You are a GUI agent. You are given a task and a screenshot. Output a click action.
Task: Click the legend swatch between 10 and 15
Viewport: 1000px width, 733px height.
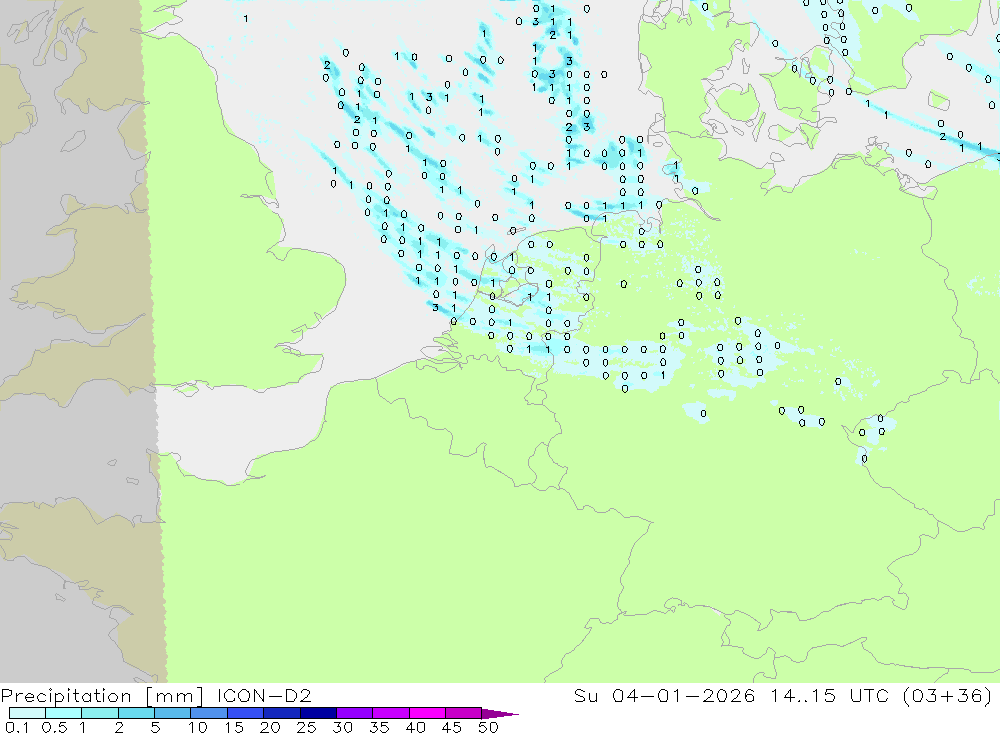(x=209, y=713)
